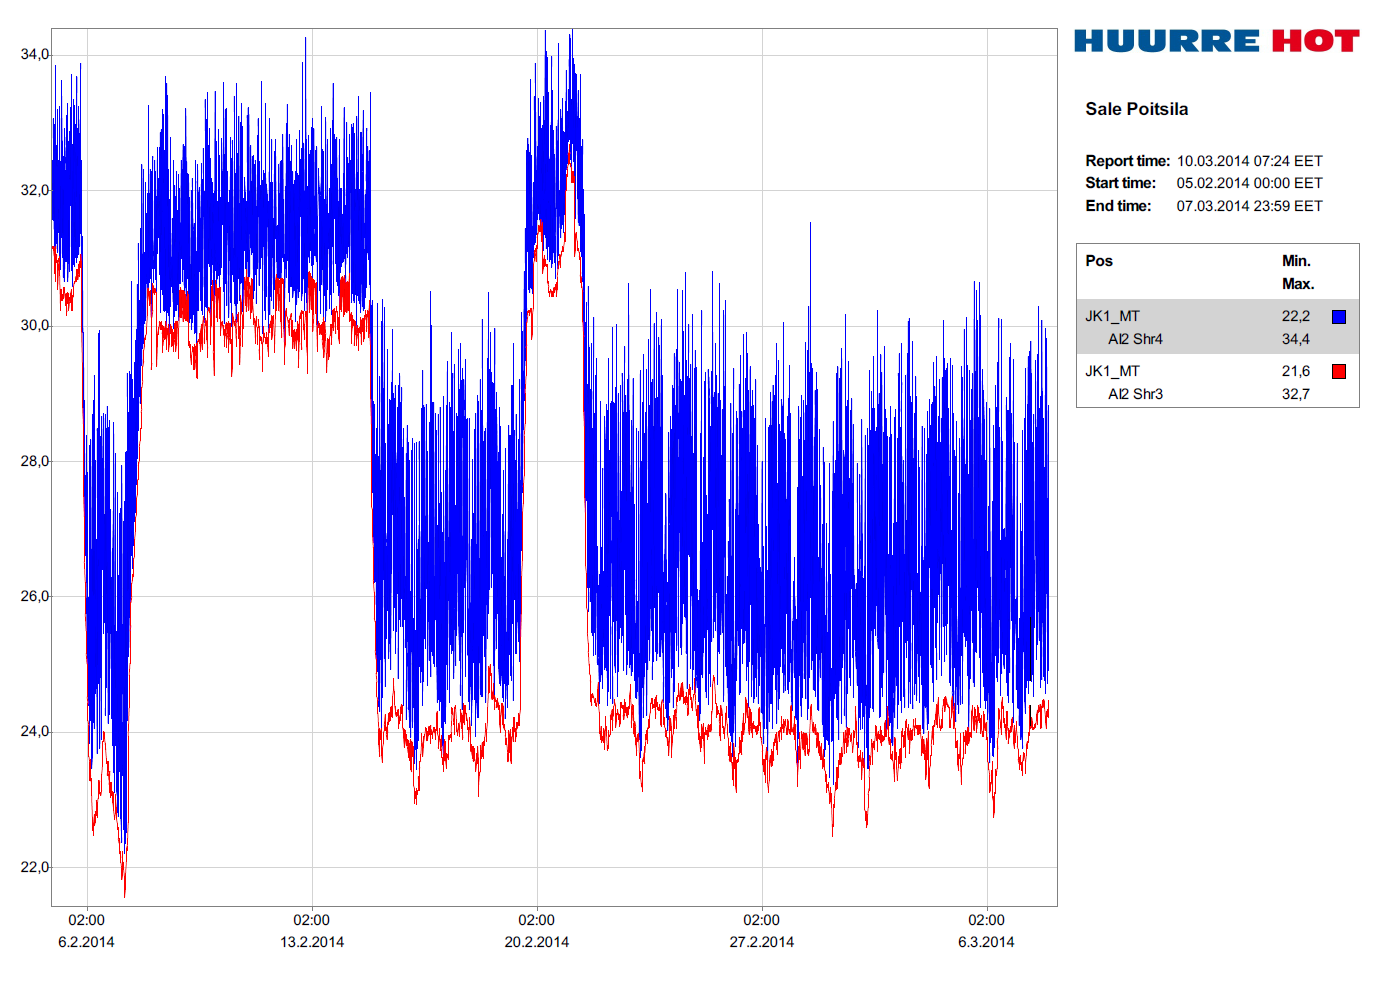Click the '30,0' y-axis label
Screen dimensions: 1395x994
pos(34,325)
